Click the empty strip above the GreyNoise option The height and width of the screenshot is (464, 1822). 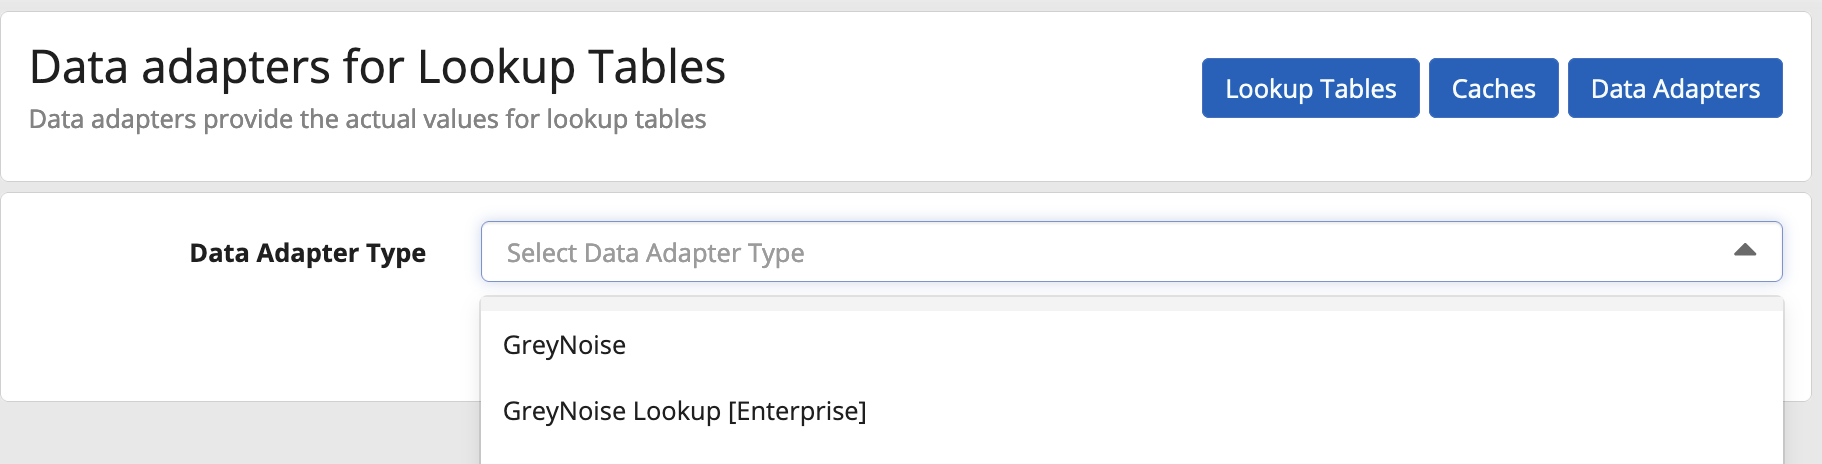[x=1130, y=304]
